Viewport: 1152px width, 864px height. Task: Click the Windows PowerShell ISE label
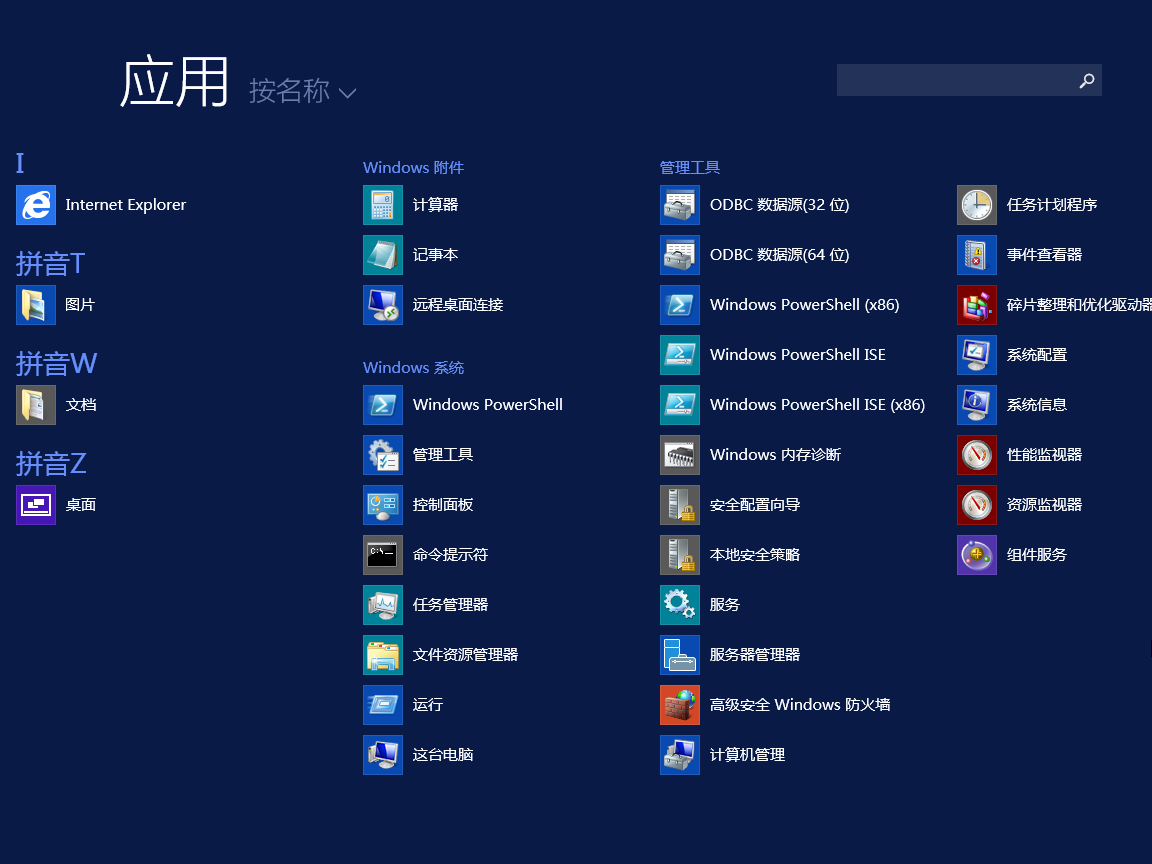click(x=798, y=355)
